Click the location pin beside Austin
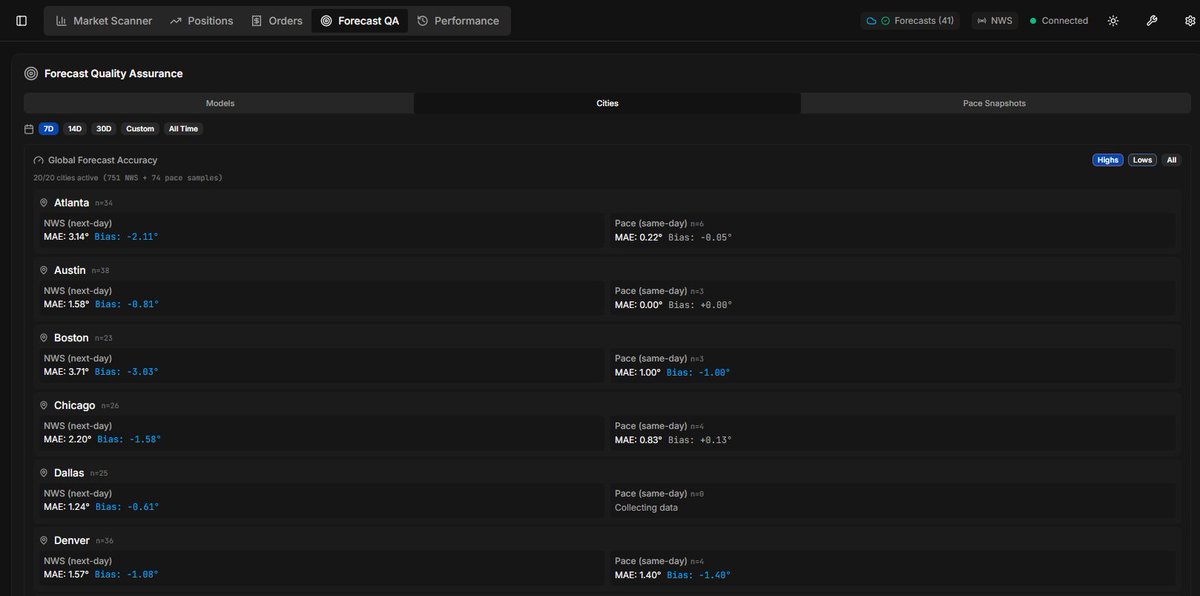The width and height of the screenshot is (1200, 596). [44, 270]
